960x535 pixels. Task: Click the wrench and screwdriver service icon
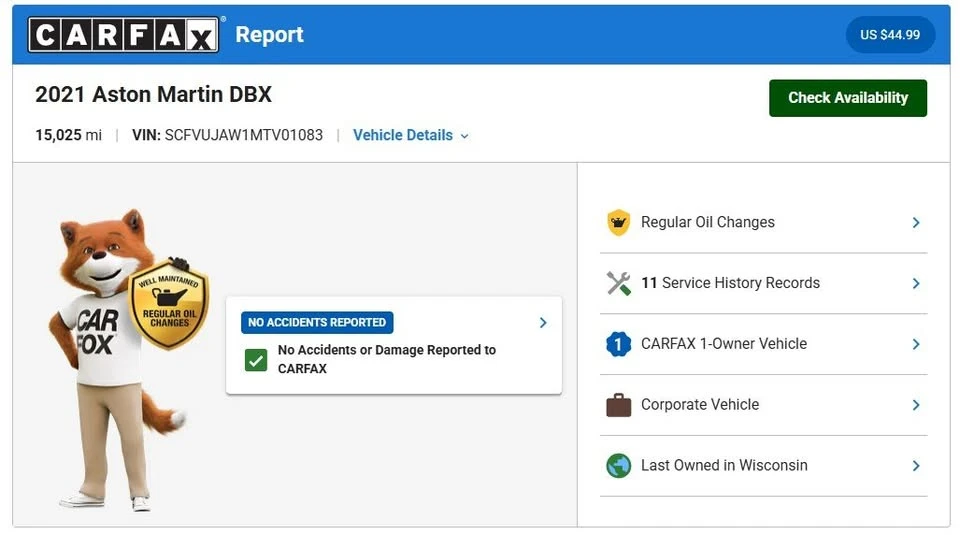(618, 283)
